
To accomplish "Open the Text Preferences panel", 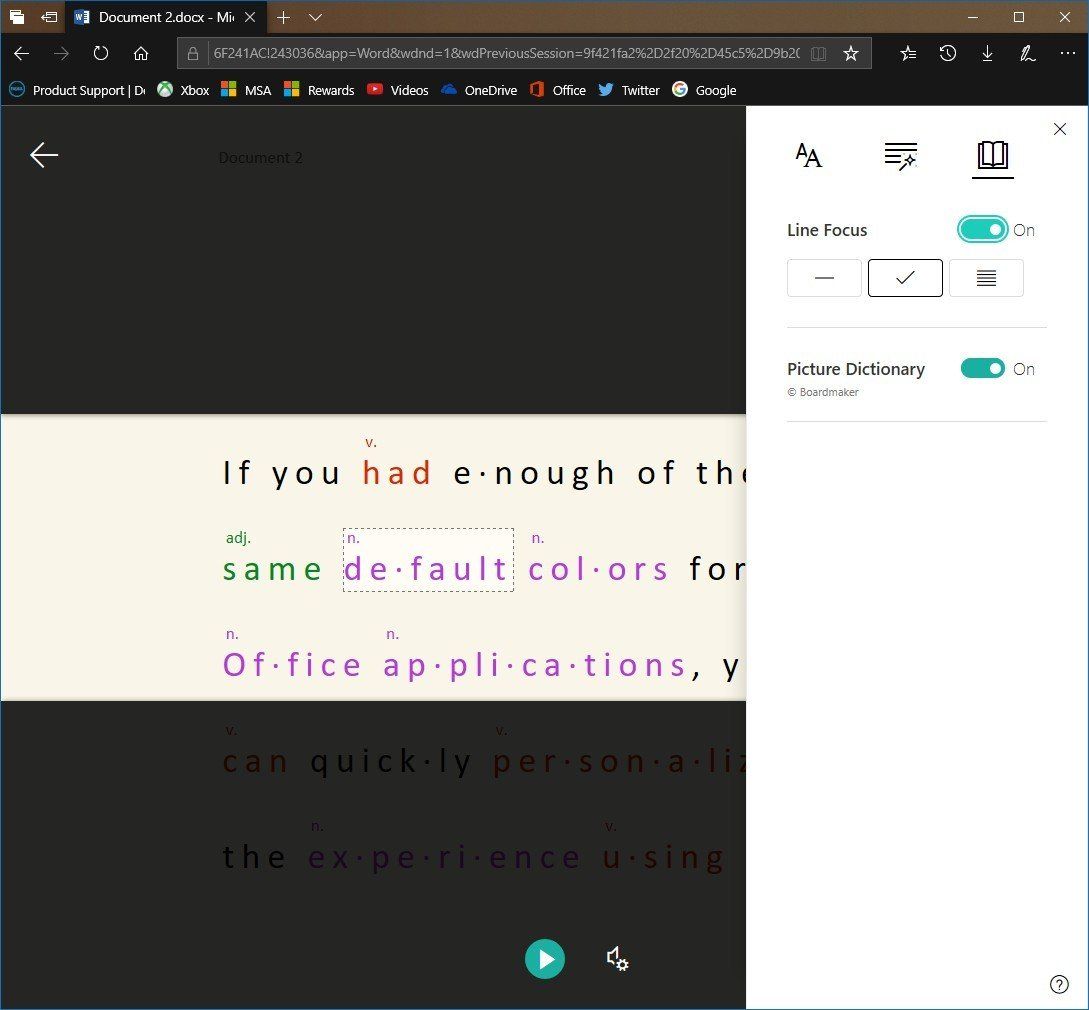I will (808, 155).
